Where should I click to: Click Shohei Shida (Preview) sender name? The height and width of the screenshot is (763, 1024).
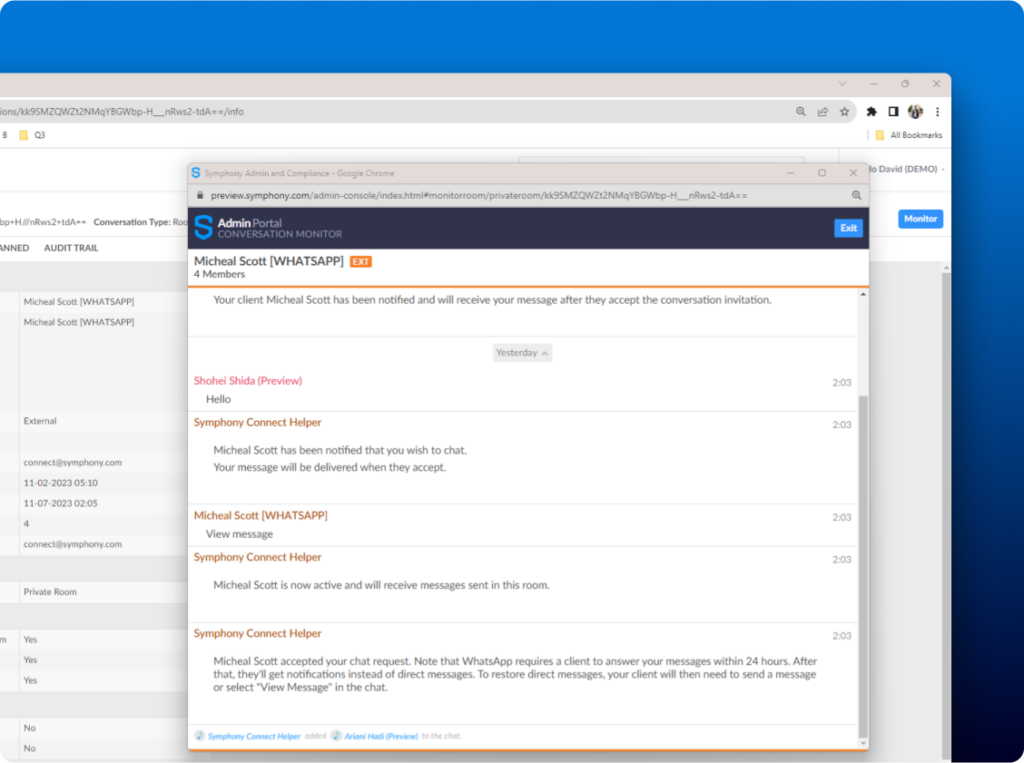tap(248, 381)
